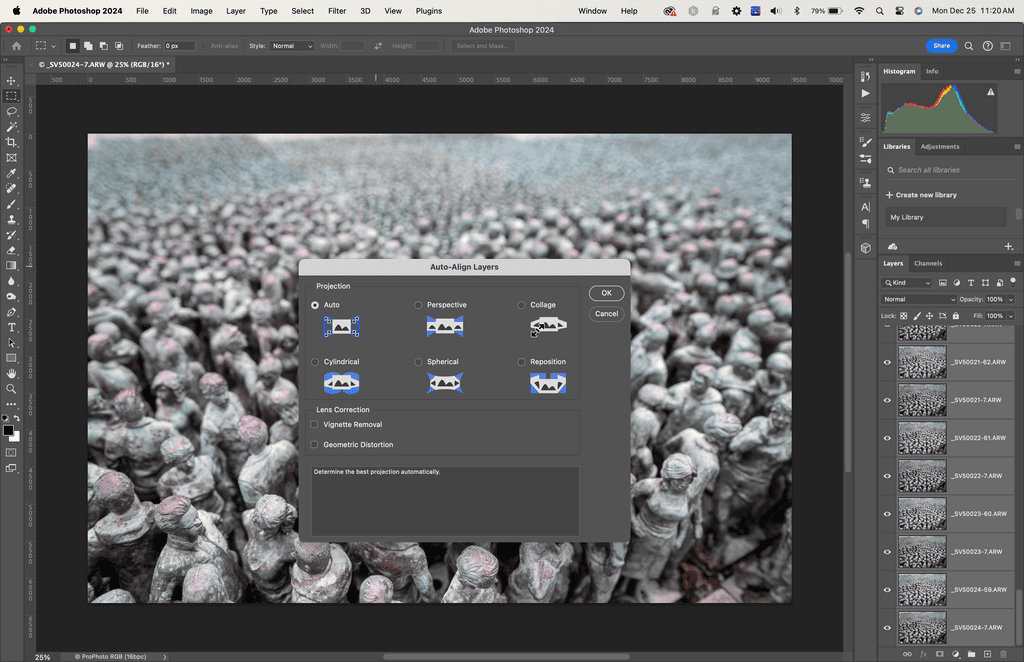Click the Home icon in options bar
Viewport: 1024px width, 662px height.
pyautogui.click(x=16, y=46)
